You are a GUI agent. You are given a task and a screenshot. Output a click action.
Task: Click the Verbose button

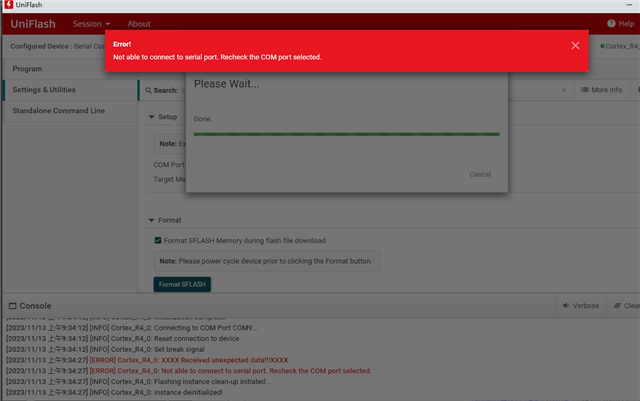[x=581, y=305]
